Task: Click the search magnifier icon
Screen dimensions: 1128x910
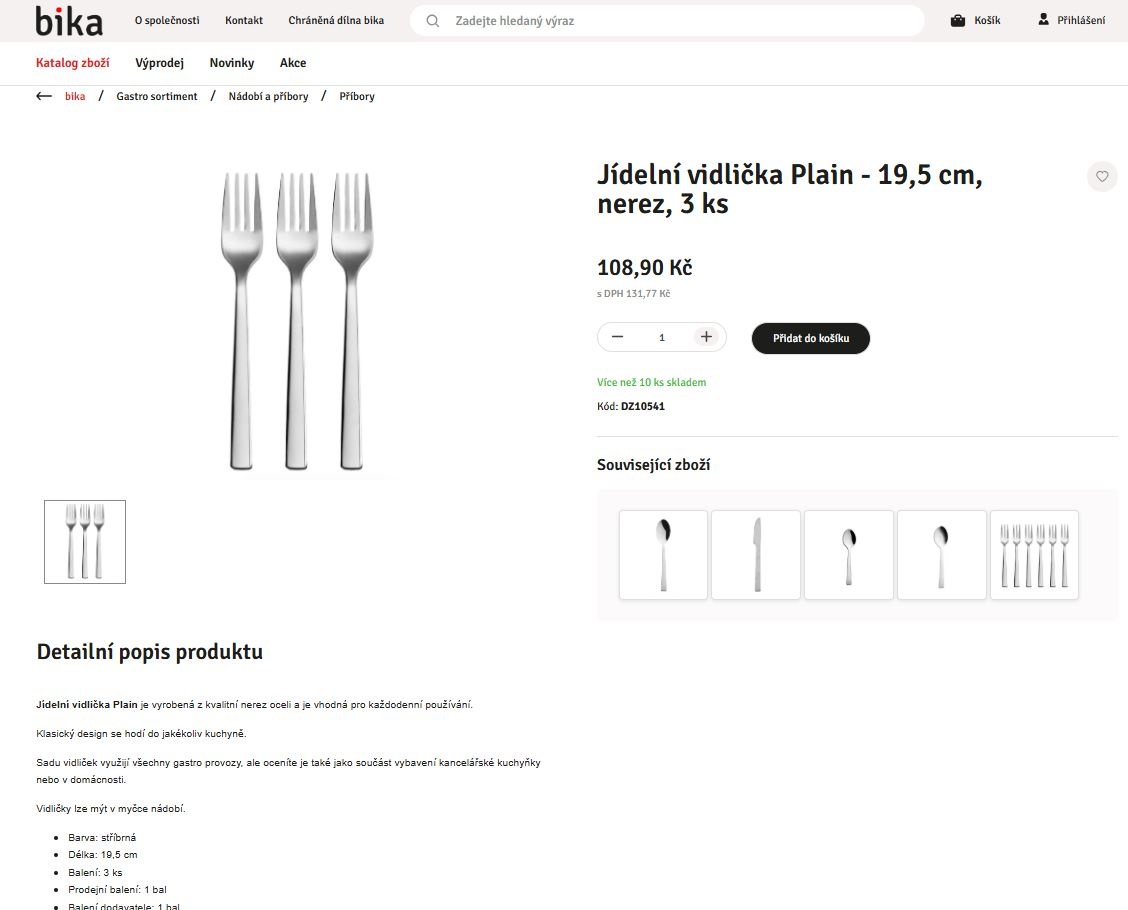Action: click(x=433, y=20)
